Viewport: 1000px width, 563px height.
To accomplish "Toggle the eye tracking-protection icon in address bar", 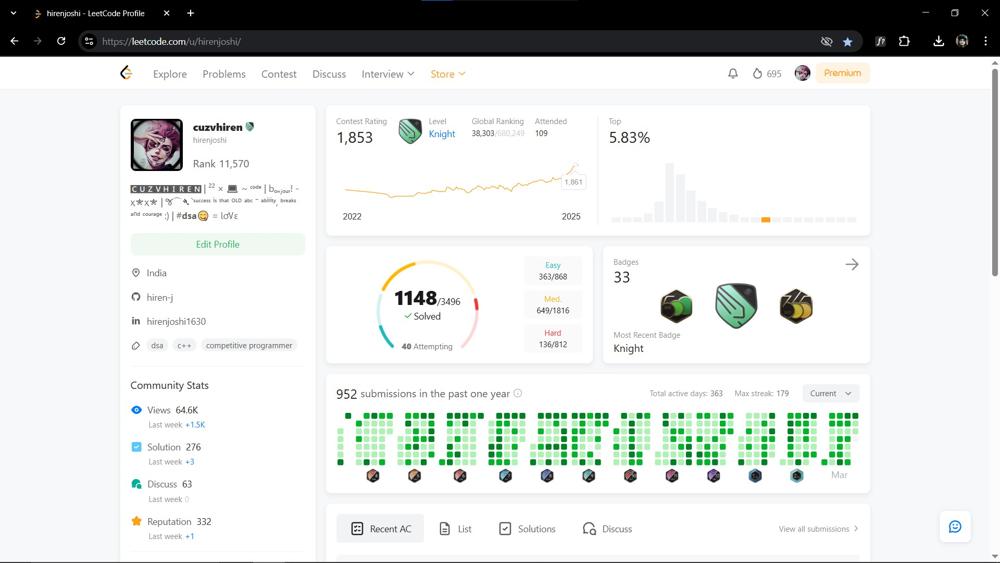I will pyautogui.click(x=826, y=41).
